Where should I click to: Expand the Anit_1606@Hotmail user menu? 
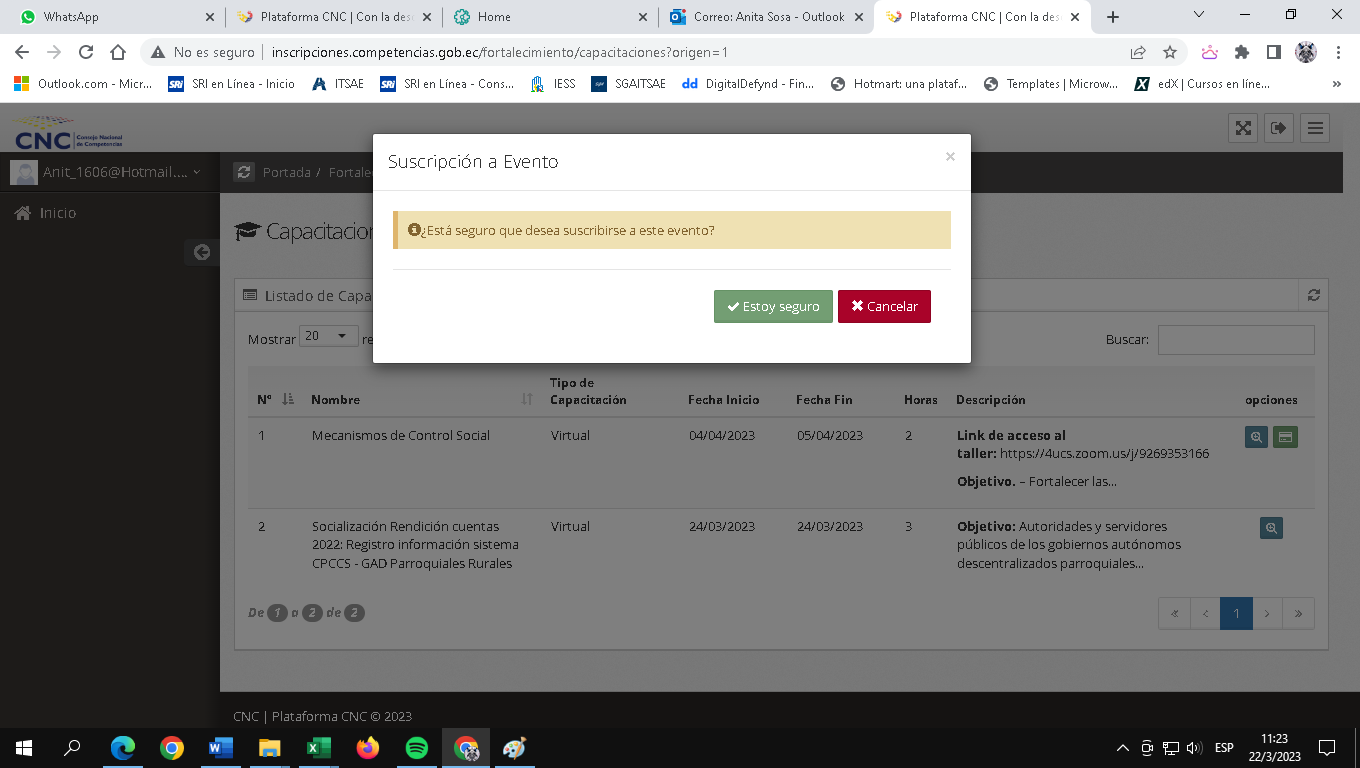tap(105, 173)
